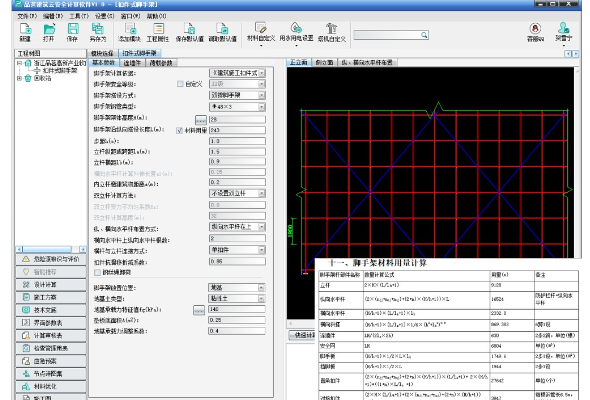The image size is (590, 400).
Task: Open the 危险源辨识与评价 hazard sidebar item
Action: point(51,259)
